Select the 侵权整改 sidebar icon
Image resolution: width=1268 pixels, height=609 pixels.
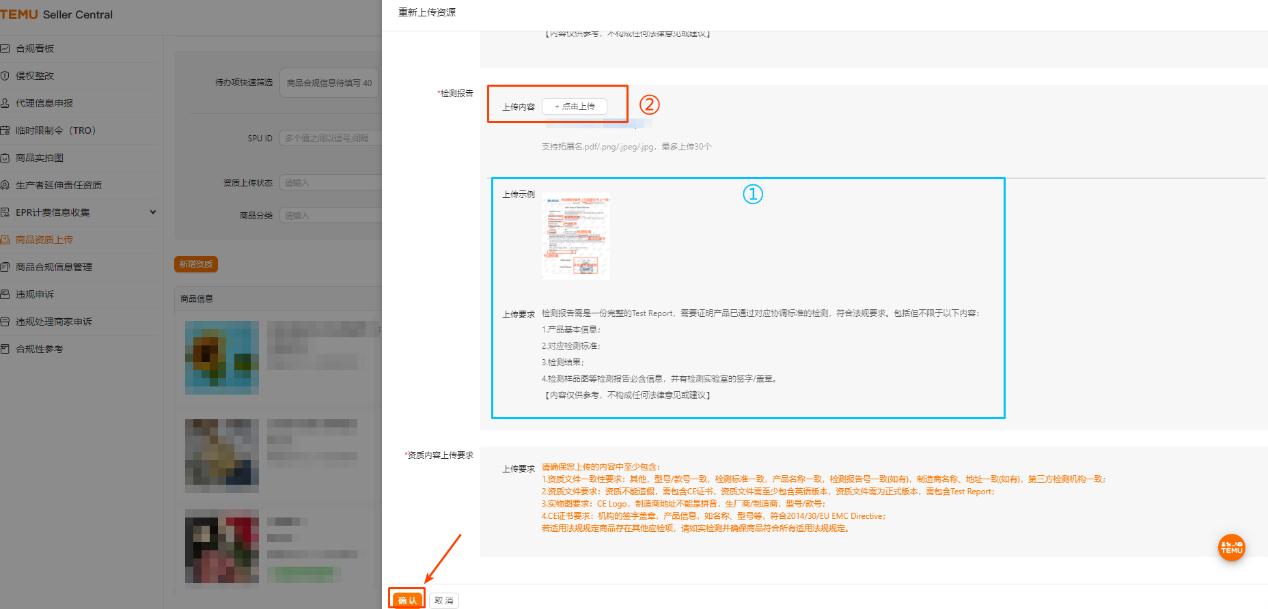pos(13,75)
